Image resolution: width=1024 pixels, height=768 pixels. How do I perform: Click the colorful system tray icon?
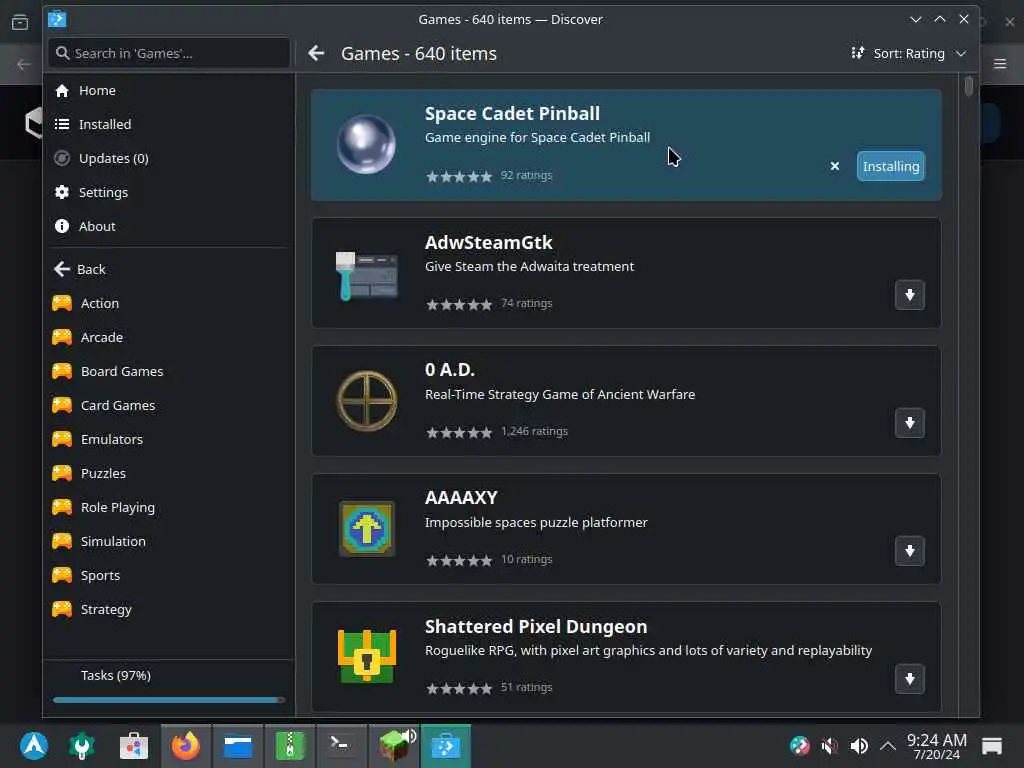pyautogui.click(x=799, y=746)
